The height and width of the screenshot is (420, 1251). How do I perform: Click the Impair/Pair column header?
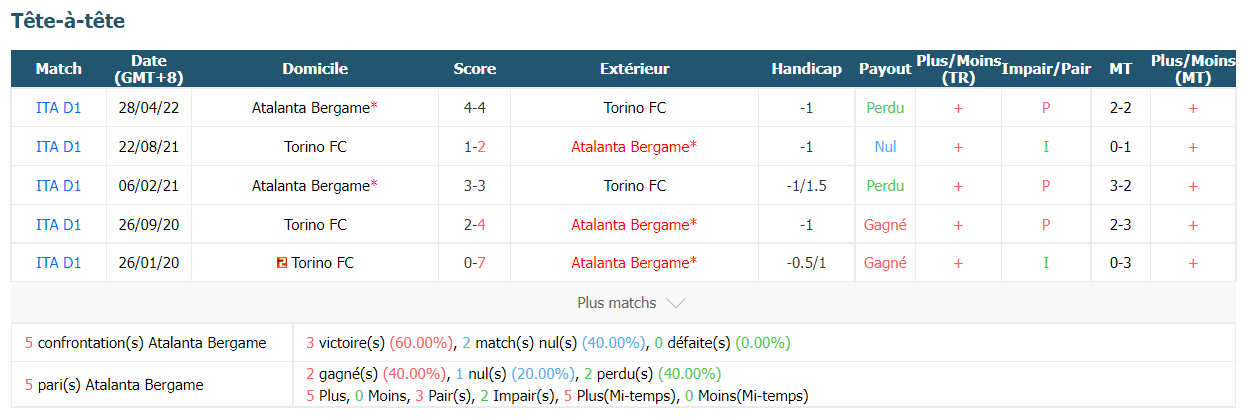1046,69
